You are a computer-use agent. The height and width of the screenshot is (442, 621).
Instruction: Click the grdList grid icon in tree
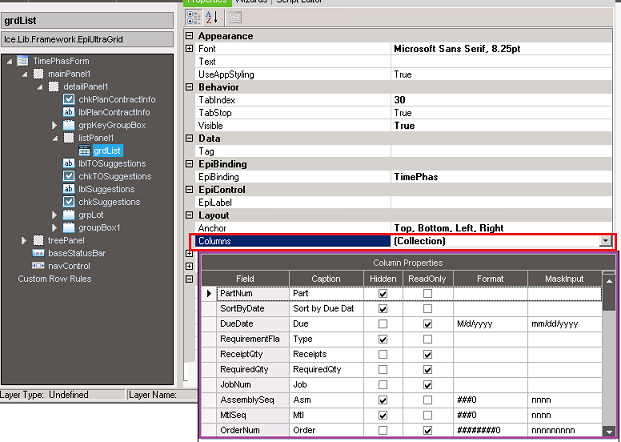[x=84, y=151]
